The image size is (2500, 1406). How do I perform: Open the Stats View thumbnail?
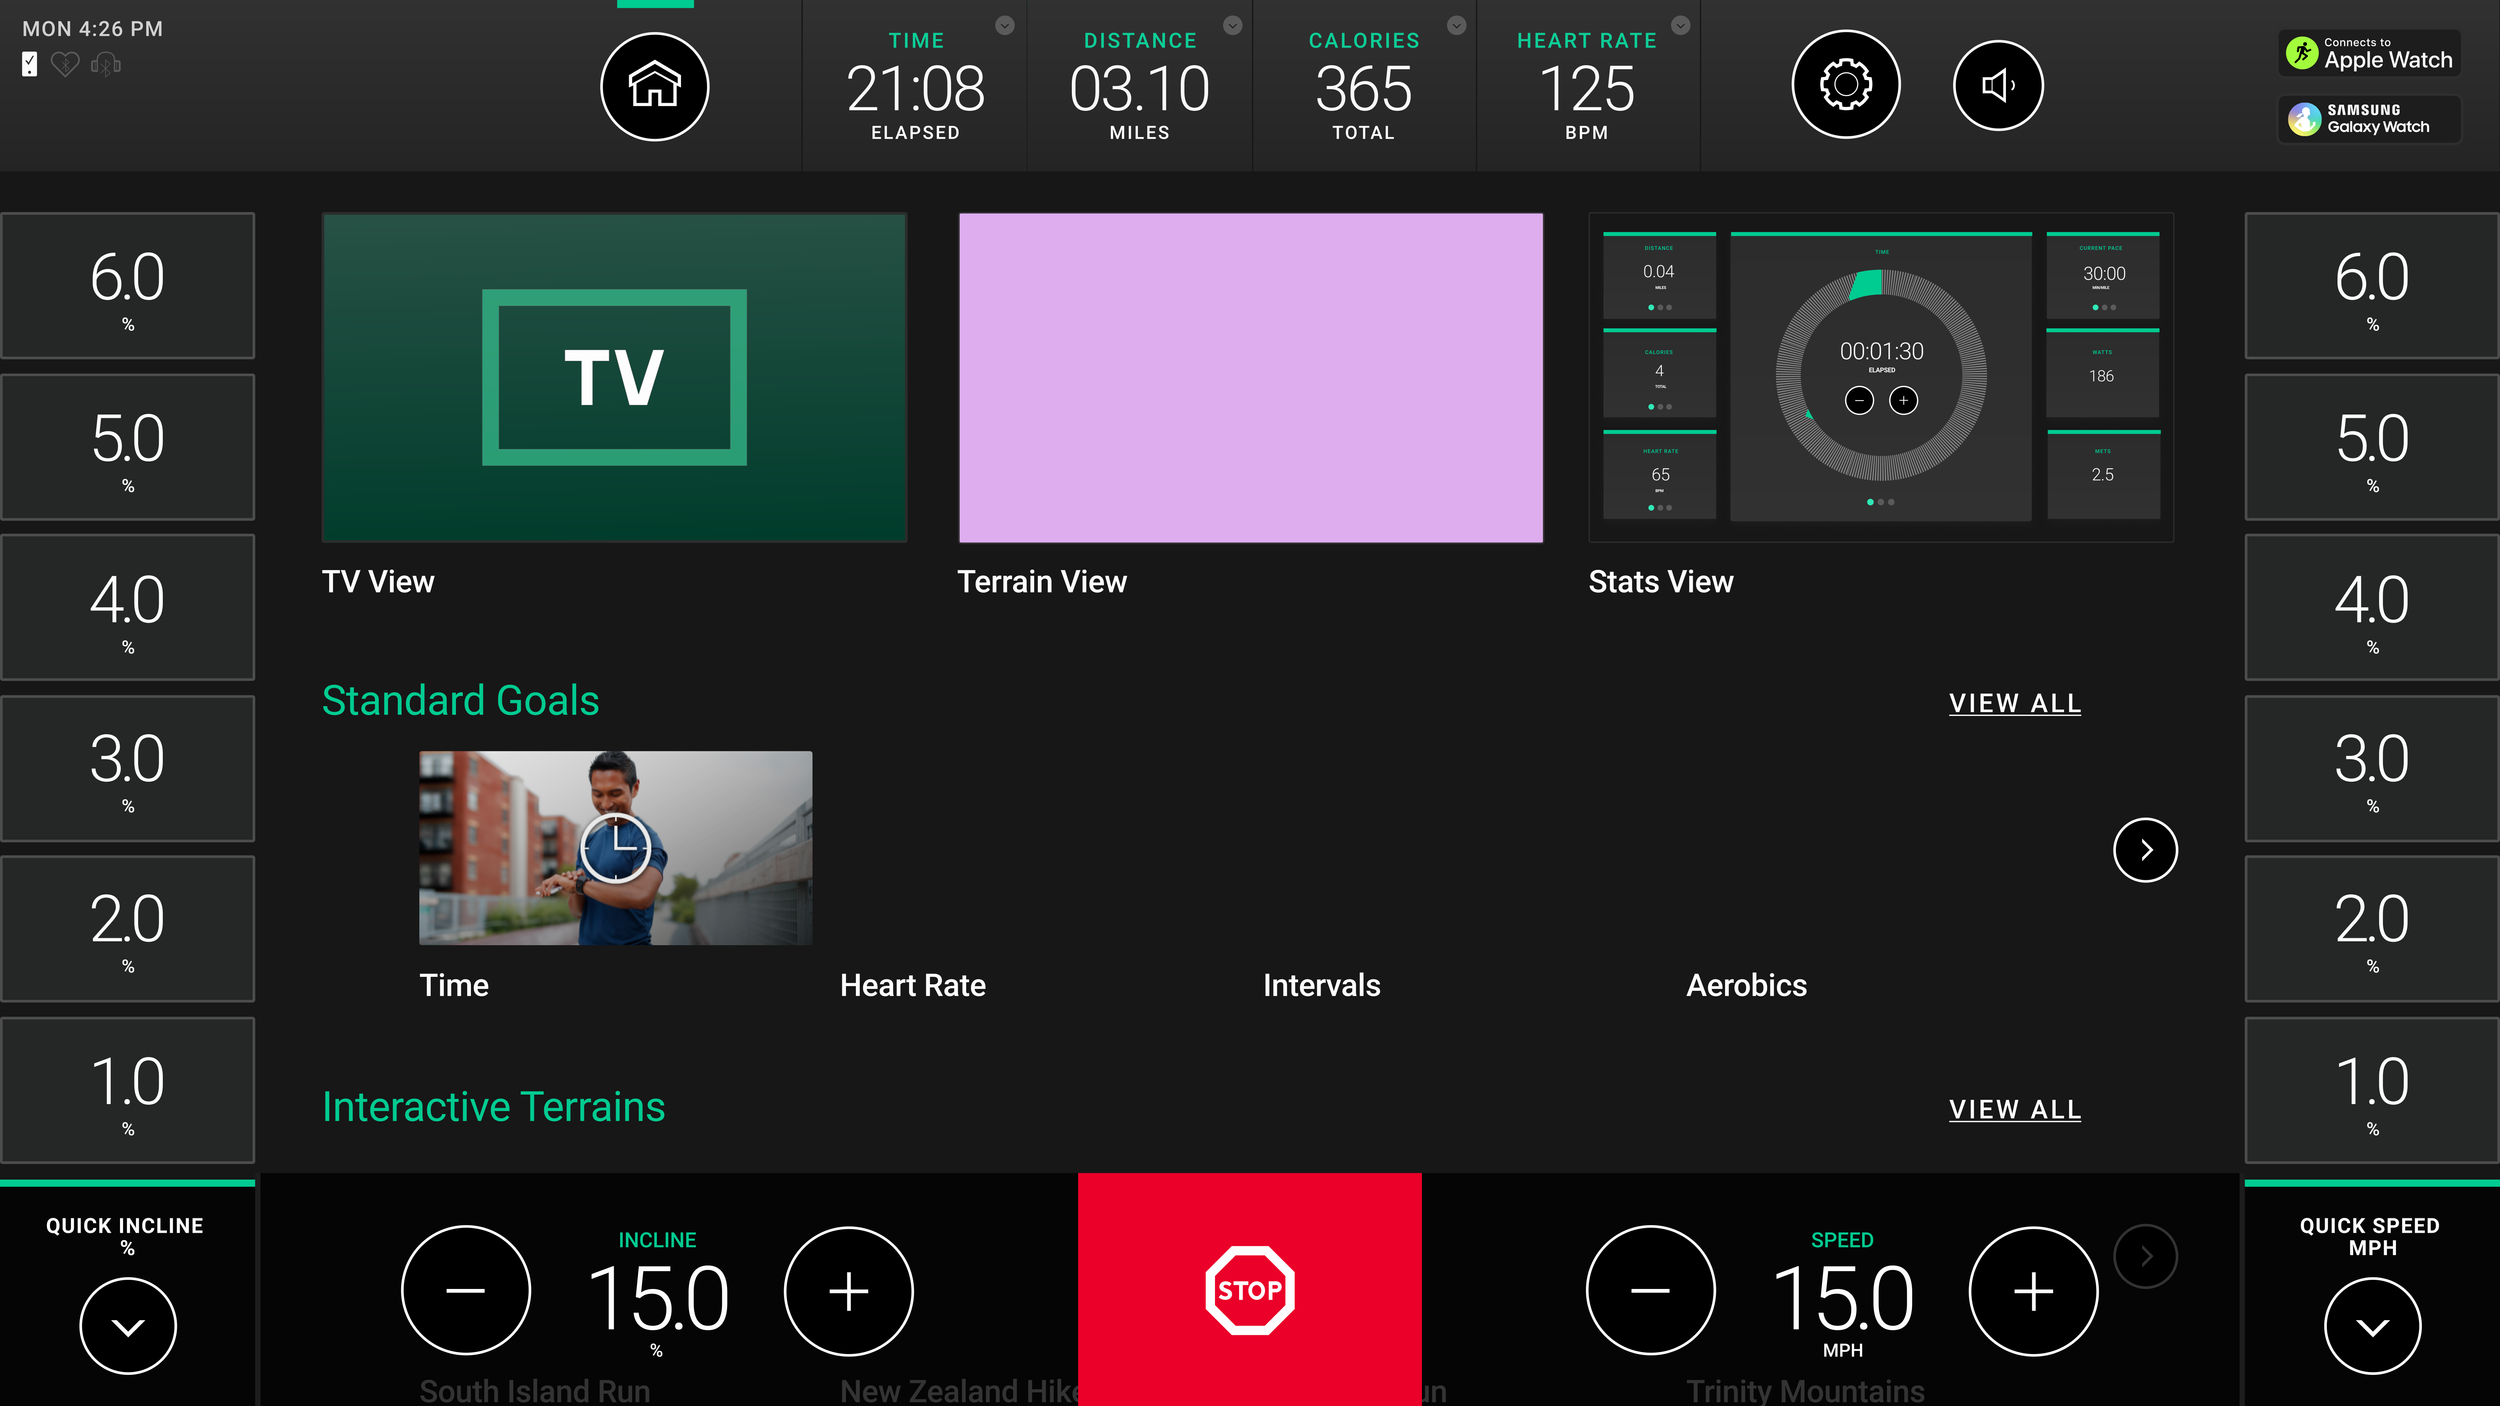[x=1881, y=378]
